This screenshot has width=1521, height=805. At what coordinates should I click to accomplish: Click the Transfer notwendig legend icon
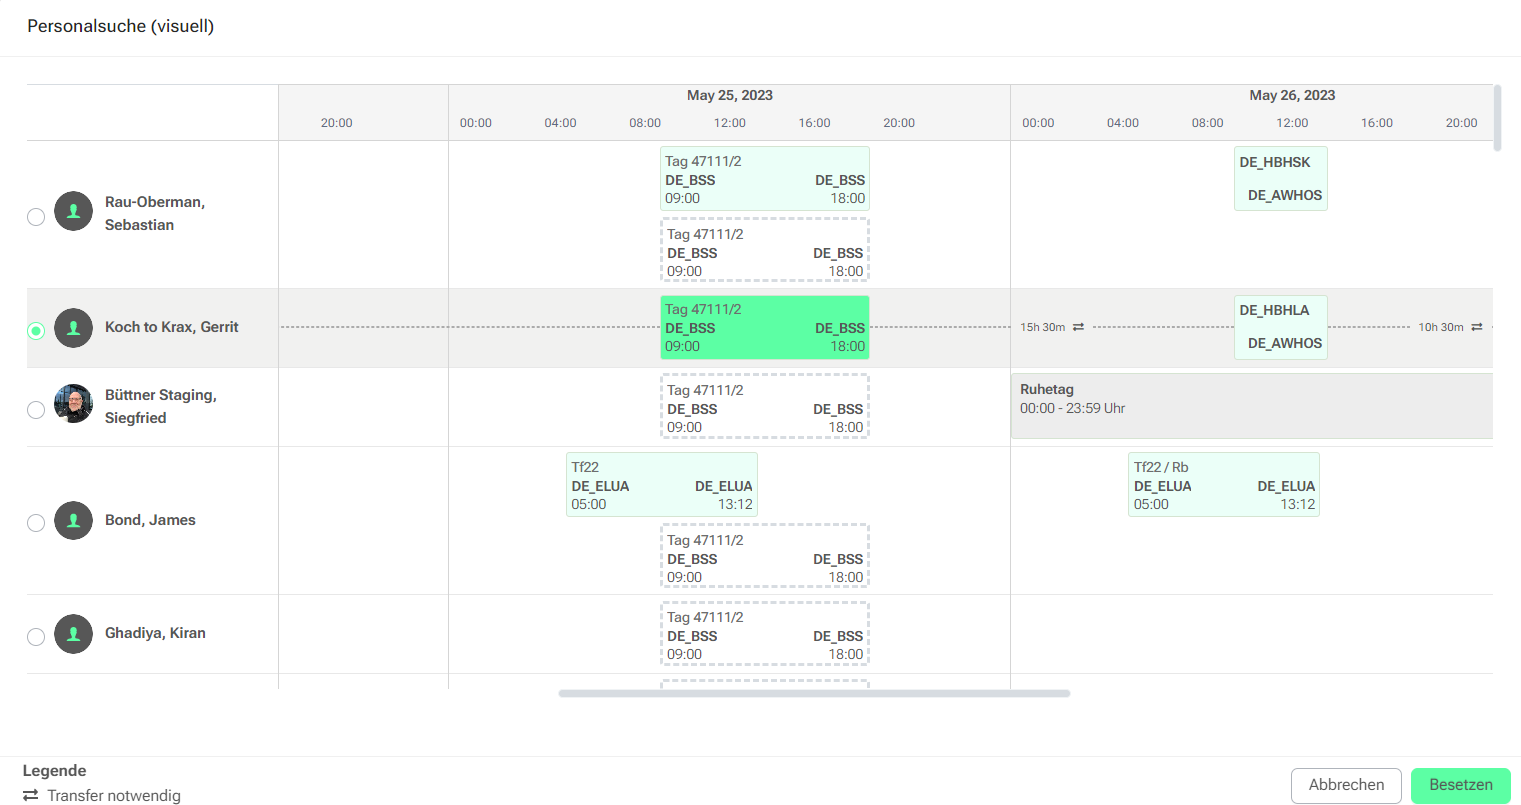(31, 795)
